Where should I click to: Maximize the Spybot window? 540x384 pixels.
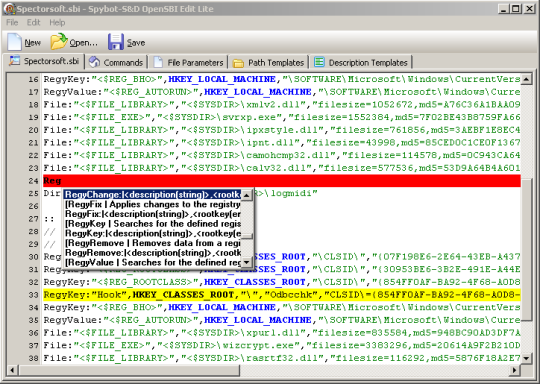[516, 9]
